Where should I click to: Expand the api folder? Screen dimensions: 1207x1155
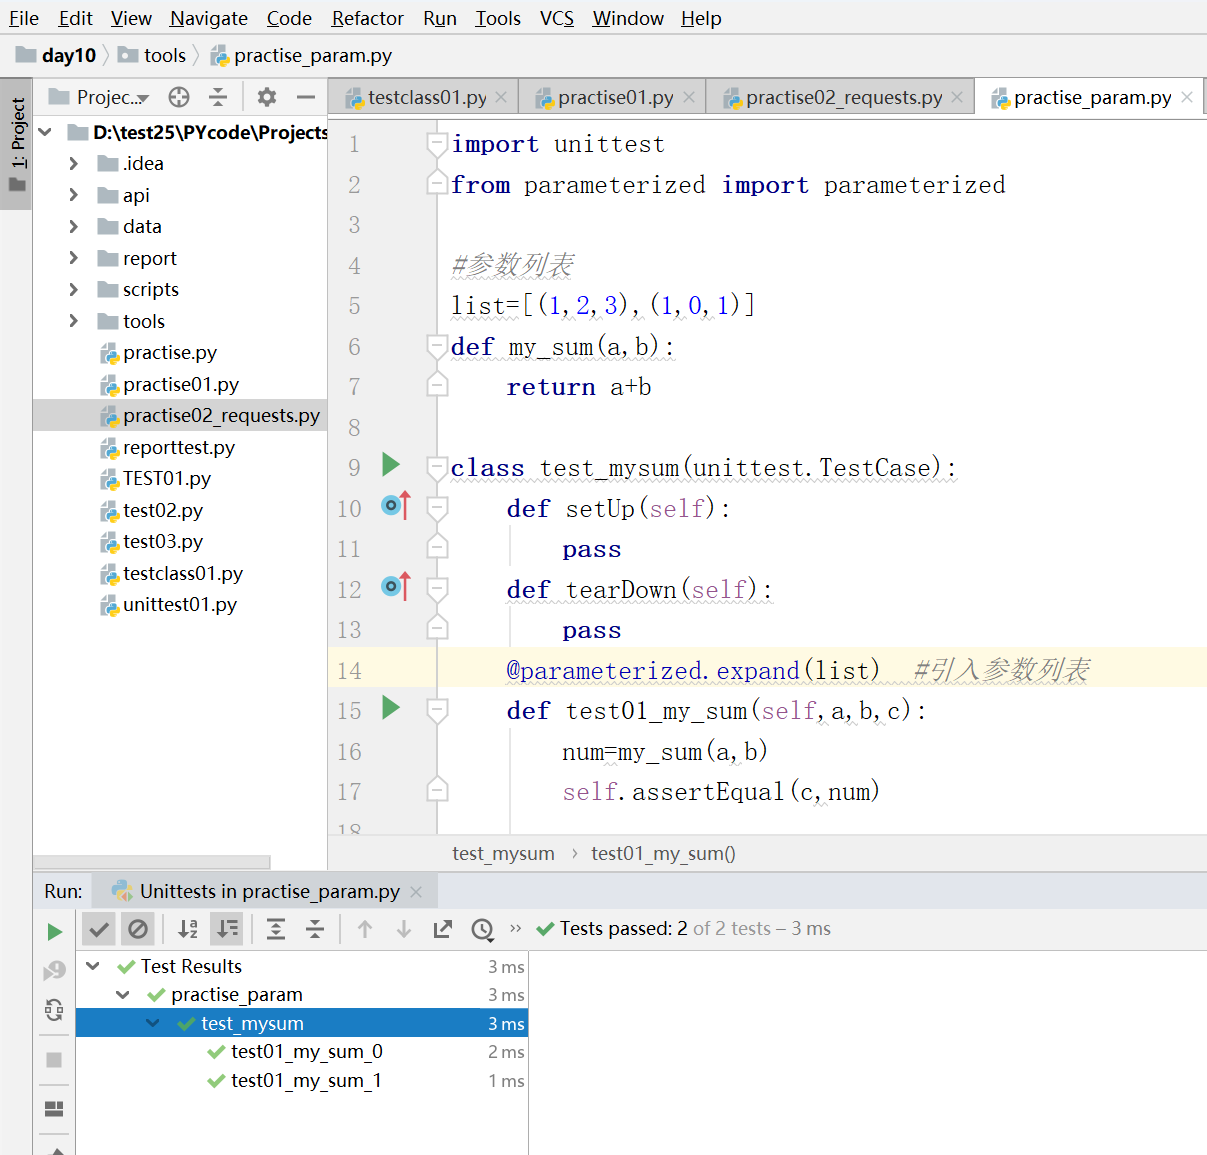74,195
